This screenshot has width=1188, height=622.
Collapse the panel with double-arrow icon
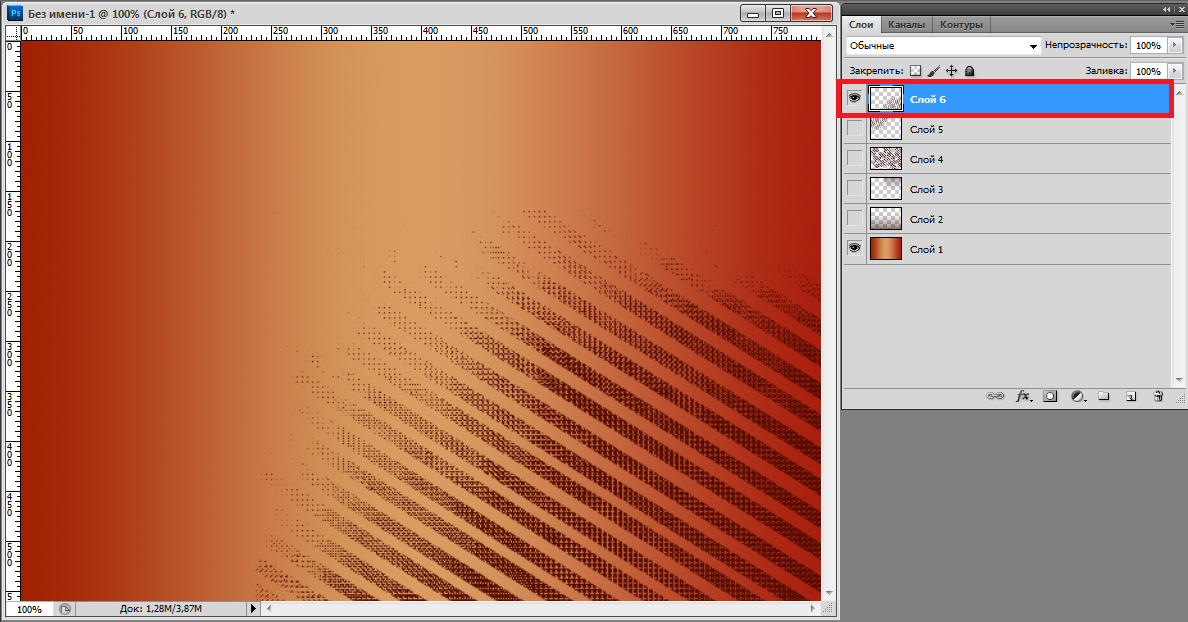coord(1167,9)
